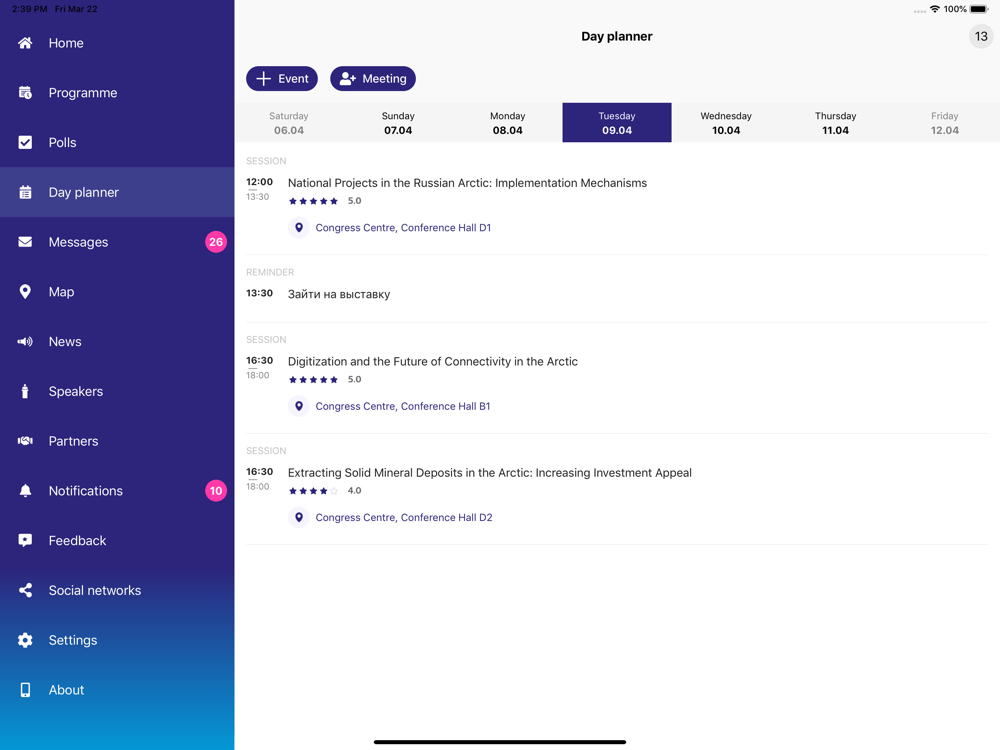Open Partners handshake icon
The height and width of the screenshot is (750, 1000).
click(25, 441)
